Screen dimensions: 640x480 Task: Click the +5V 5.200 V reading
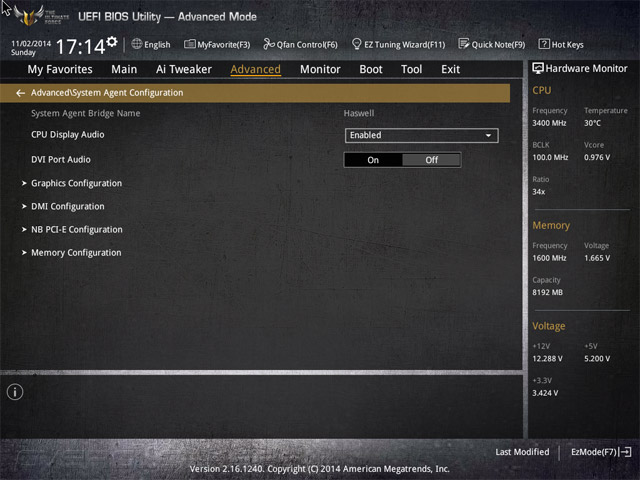tap(597, 358)
